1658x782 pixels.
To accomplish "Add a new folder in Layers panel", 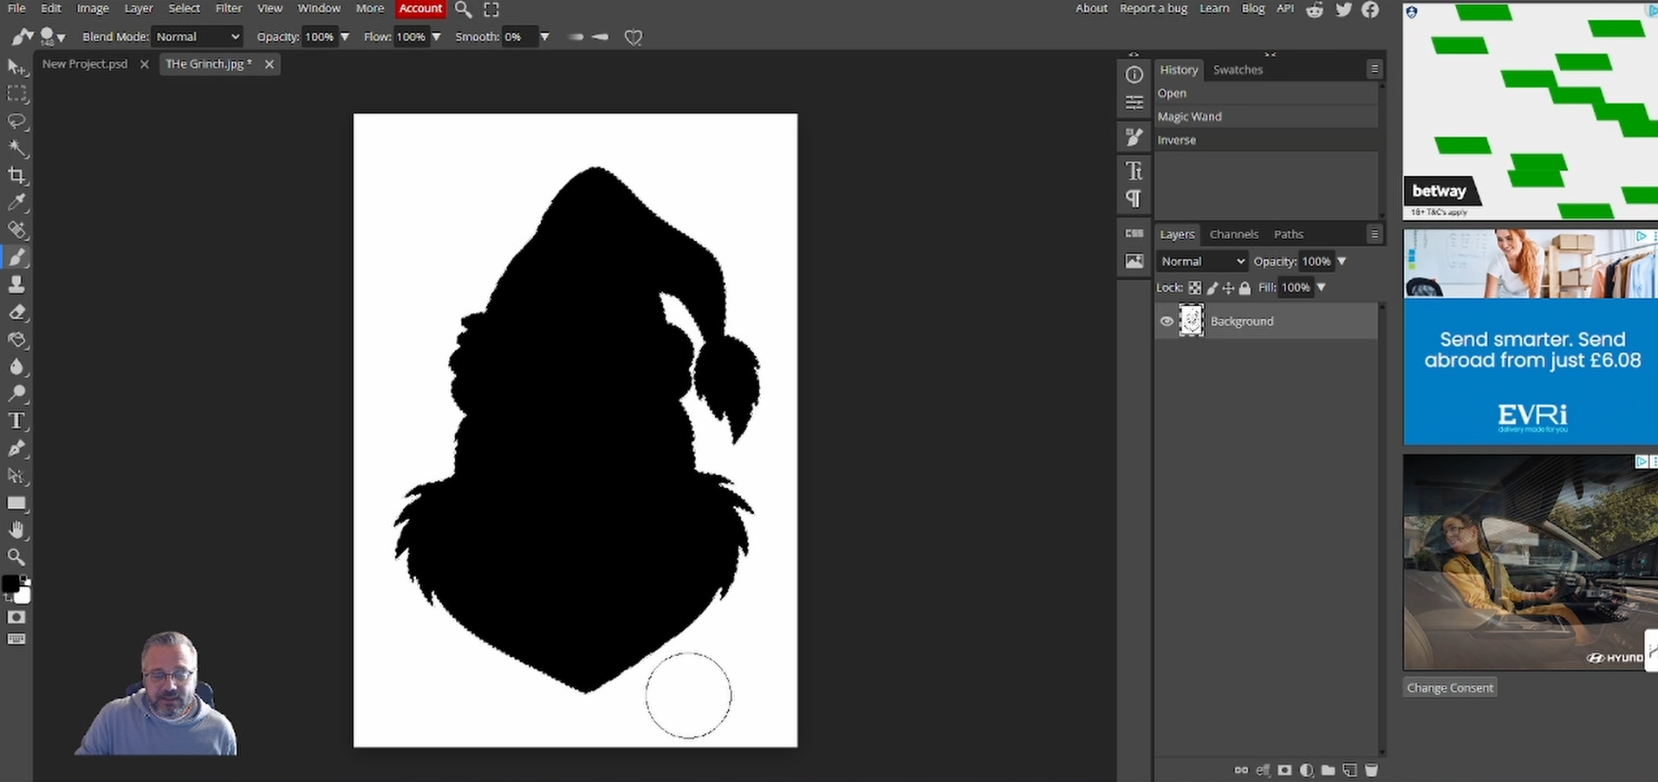I will (x=1328, y=770).
